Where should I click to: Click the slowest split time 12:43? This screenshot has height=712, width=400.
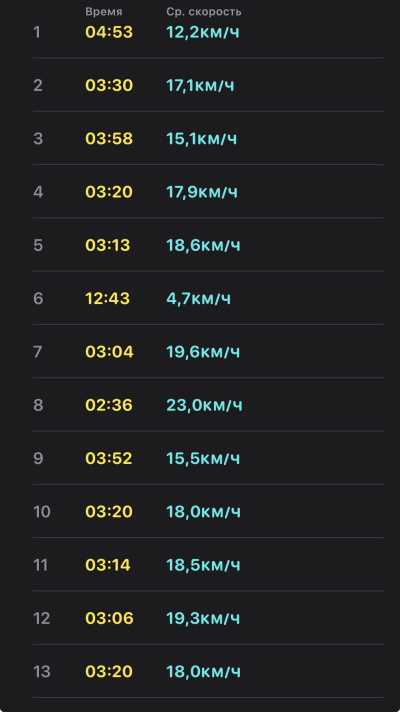click(108, 298)
